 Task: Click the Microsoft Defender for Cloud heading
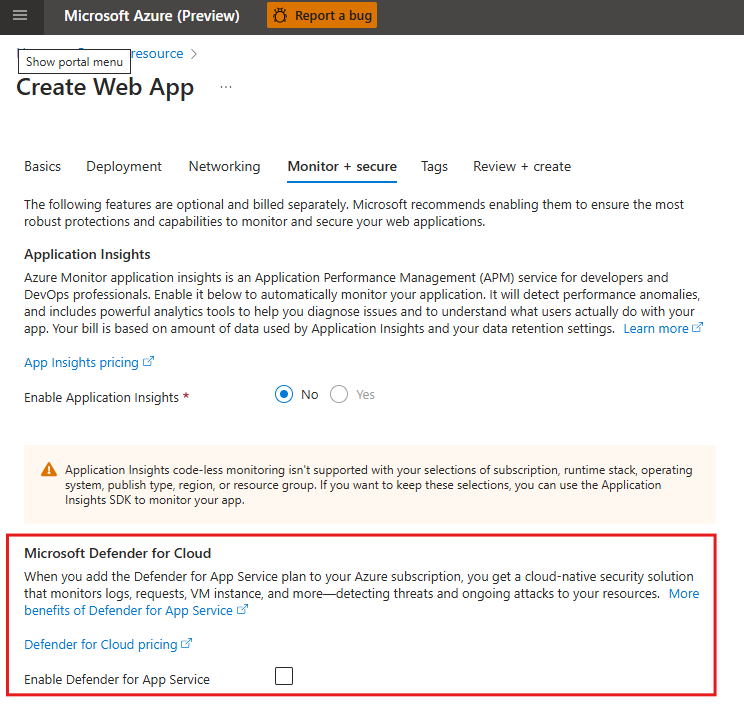118,553
